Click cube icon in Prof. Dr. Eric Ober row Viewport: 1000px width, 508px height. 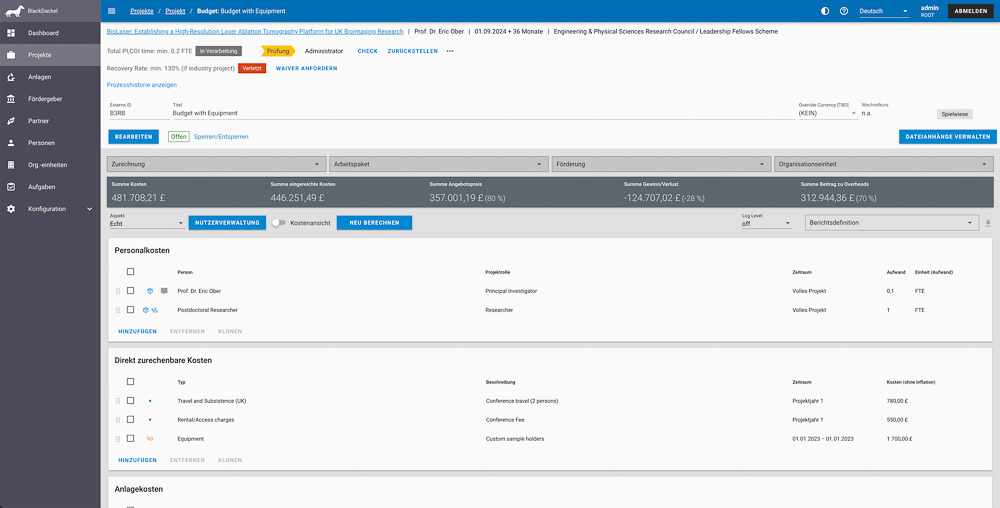pyautogui.click(x=150, y=291)
